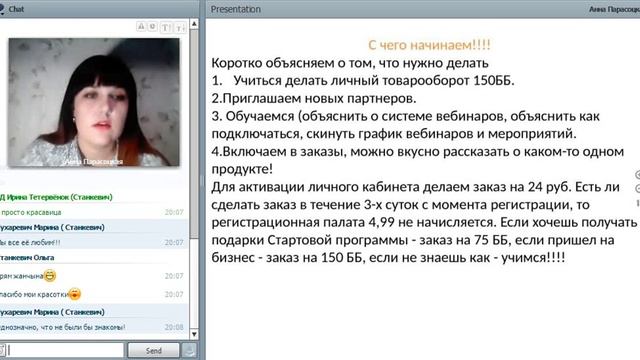
Task: Click line starting 'Для активации личного кабинета'
Action: [x=416, y=187]
